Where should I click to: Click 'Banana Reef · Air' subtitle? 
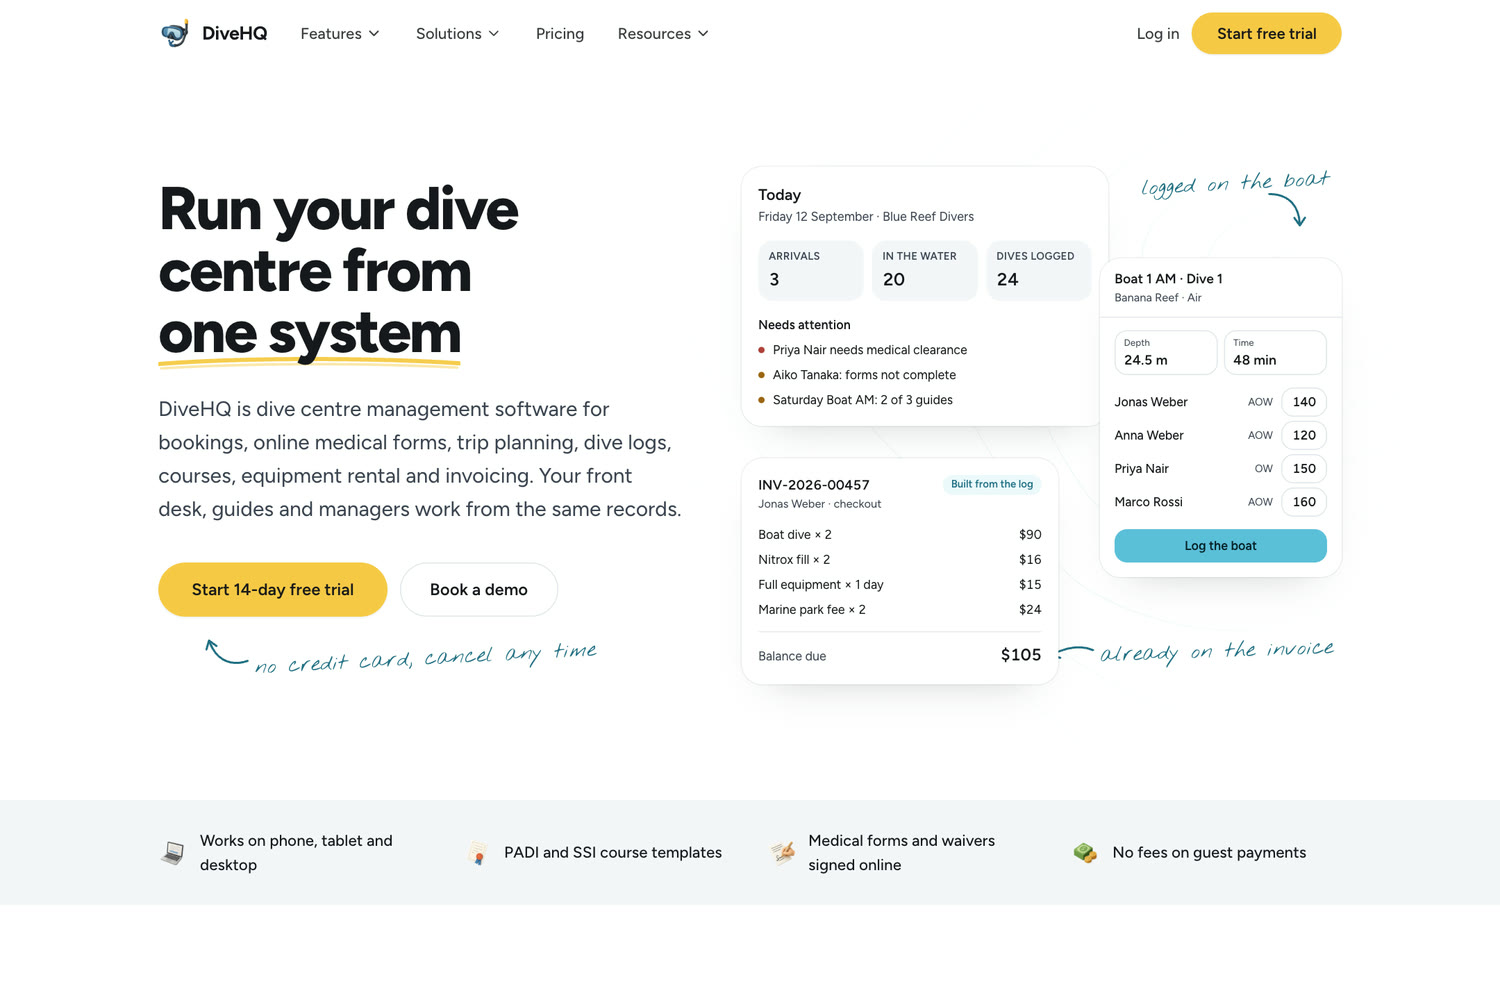[x=1158, y=298]
